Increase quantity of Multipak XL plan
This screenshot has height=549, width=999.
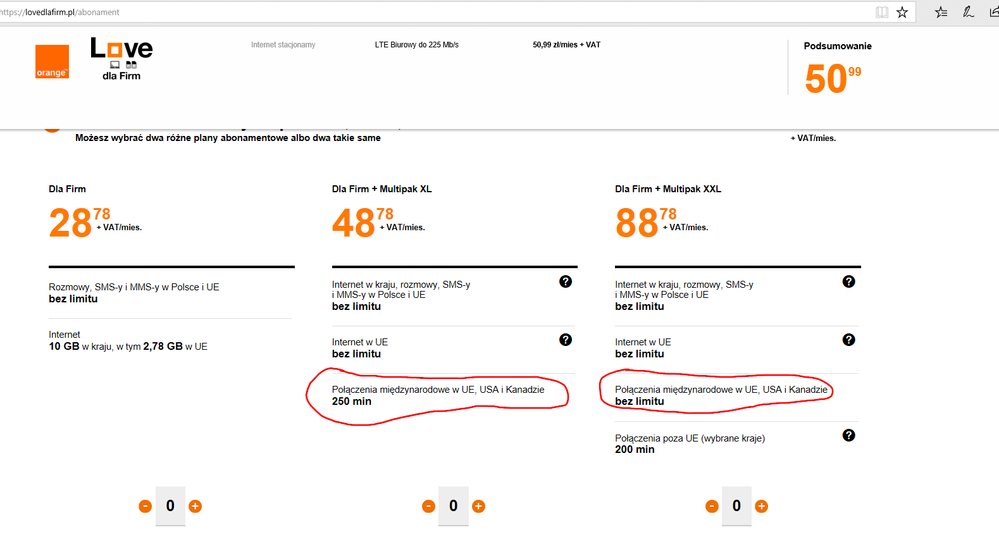(478, 506)
